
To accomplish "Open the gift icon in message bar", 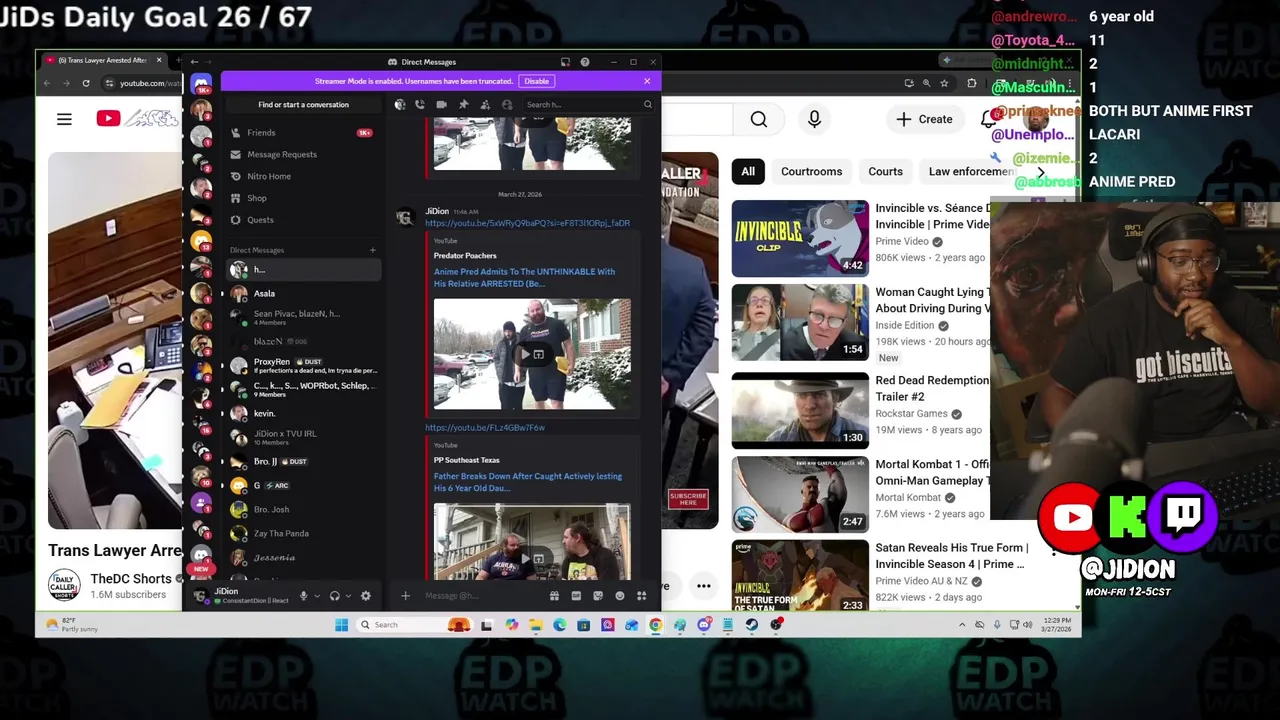I will (554, 596).
